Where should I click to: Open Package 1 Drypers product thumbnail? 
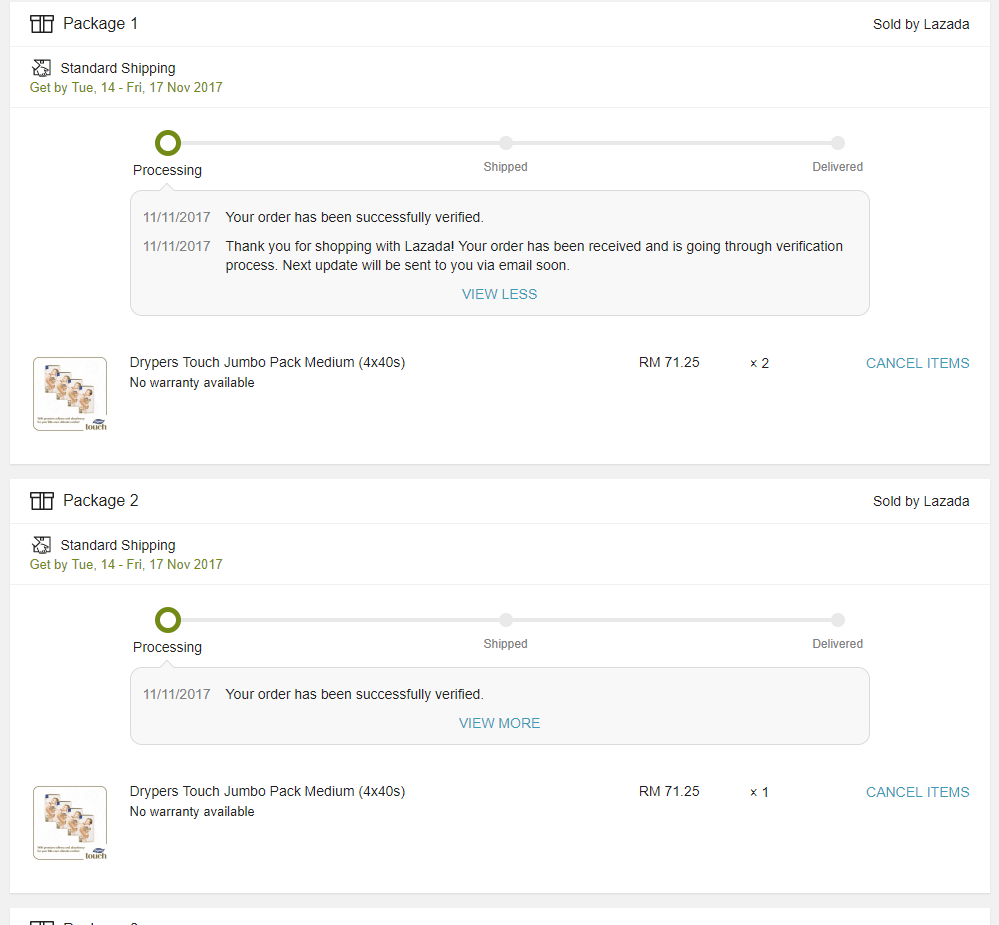[70, 394]
